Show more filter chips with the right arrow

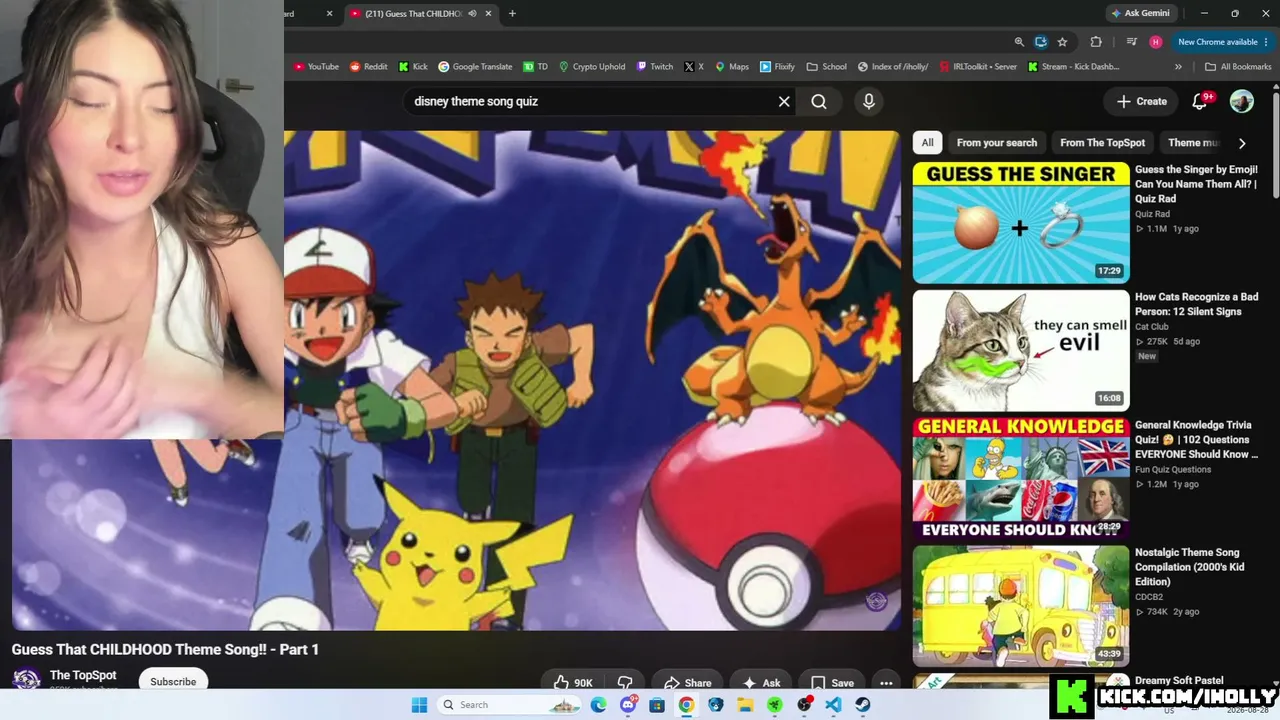[x=1242, y=143]
